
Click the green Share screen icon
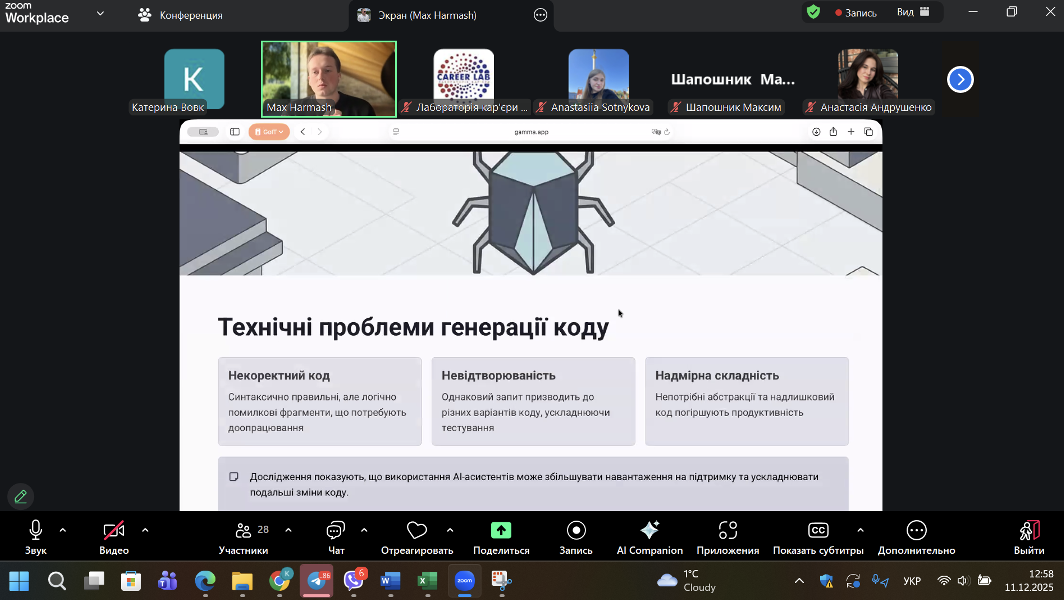pos(501,531)
